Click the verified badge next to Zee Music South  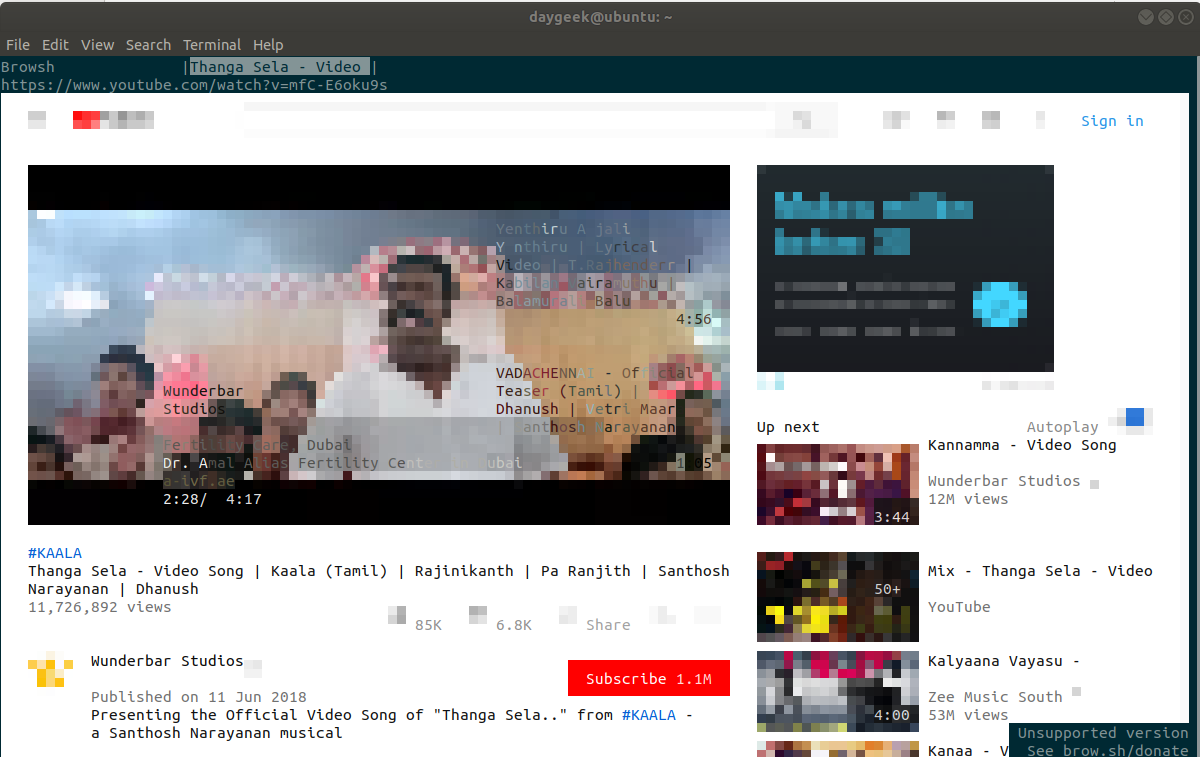[1077, 691]
